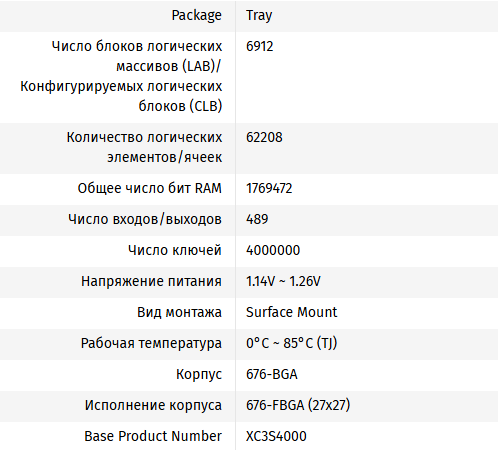Select the Surface Mount value
The width and height of the screenshot is (498, 450).
(291, 312)
